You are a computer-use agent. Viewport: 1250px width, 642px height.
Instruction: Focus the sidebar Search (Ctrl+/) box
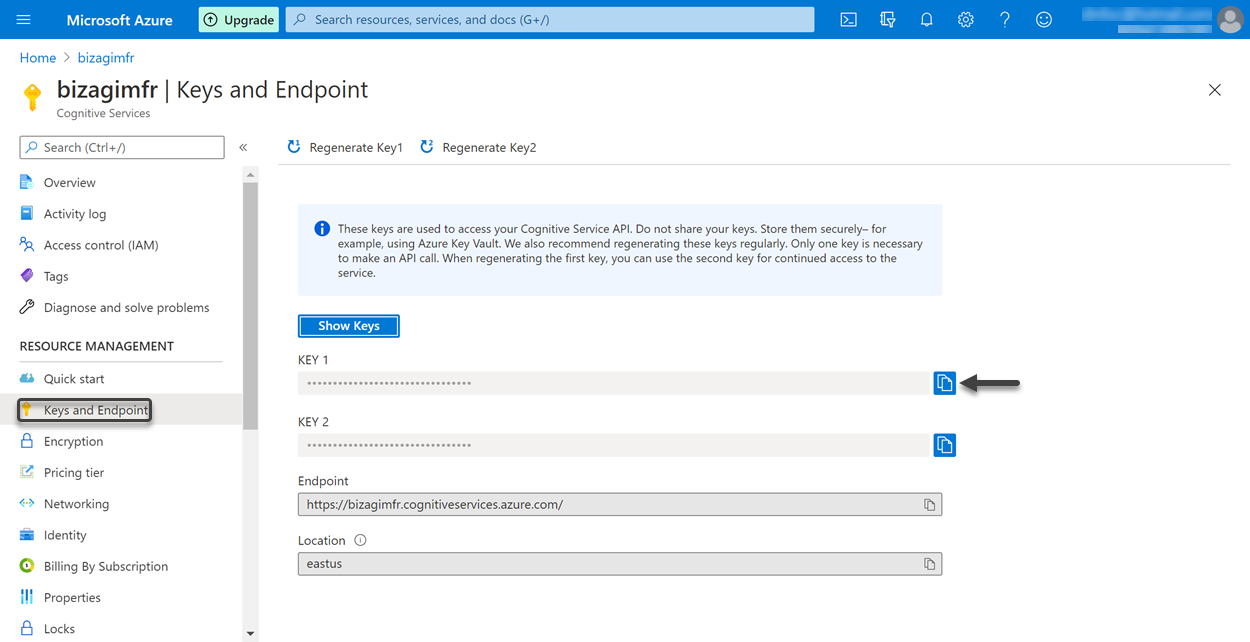[122, 147]
